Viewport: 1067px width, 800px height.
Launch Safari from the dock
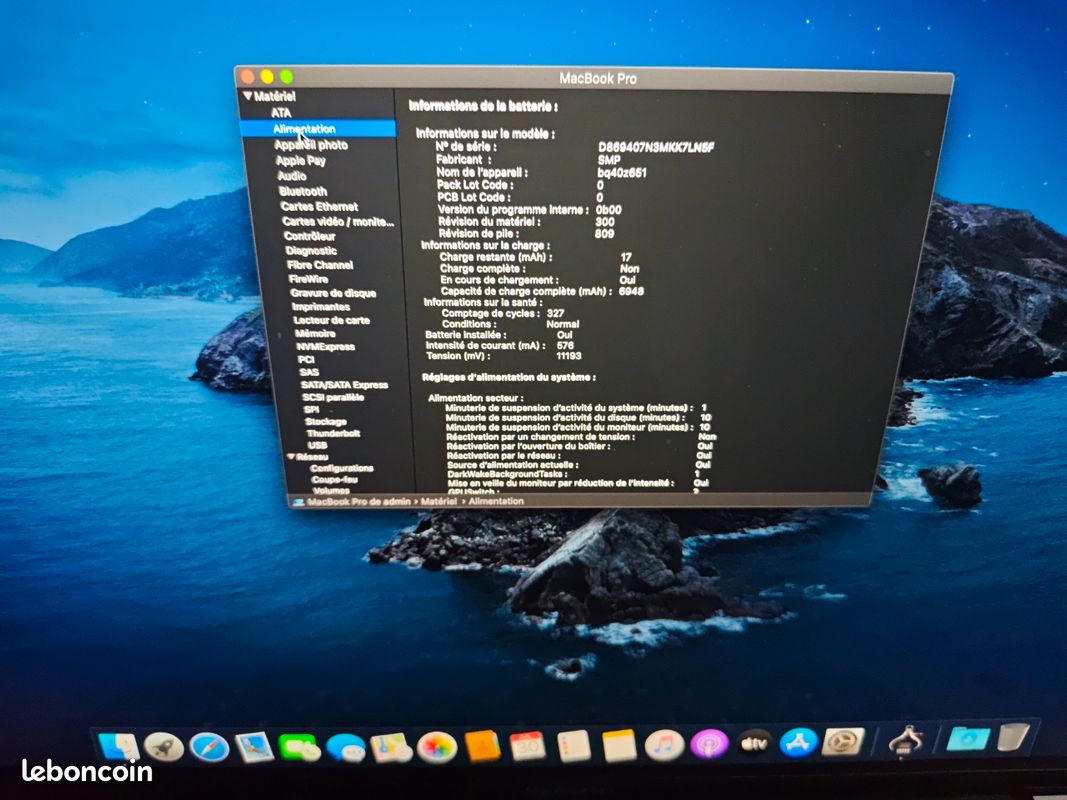pyautogui.click(x=210, y=748)
